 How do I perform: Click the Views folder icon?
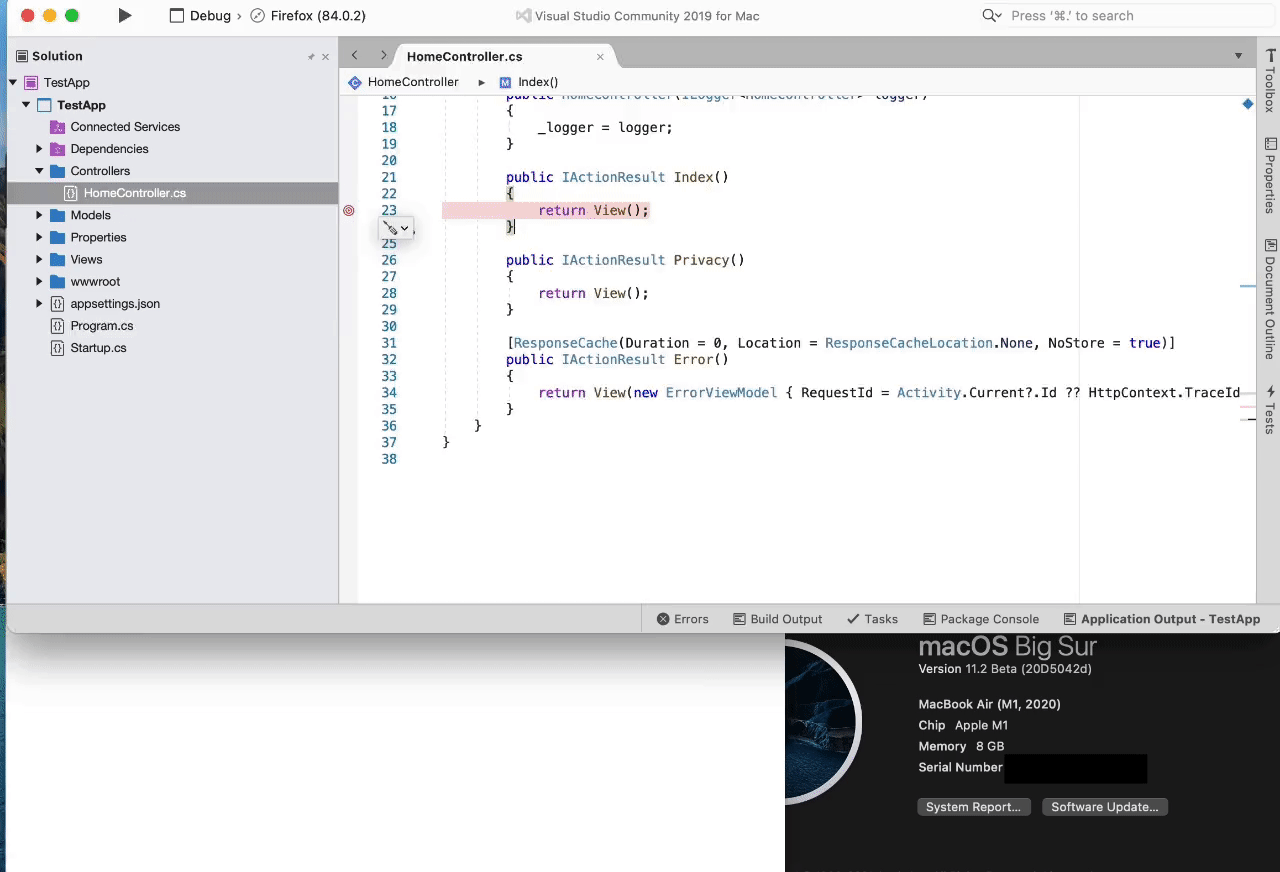point(58,259)
